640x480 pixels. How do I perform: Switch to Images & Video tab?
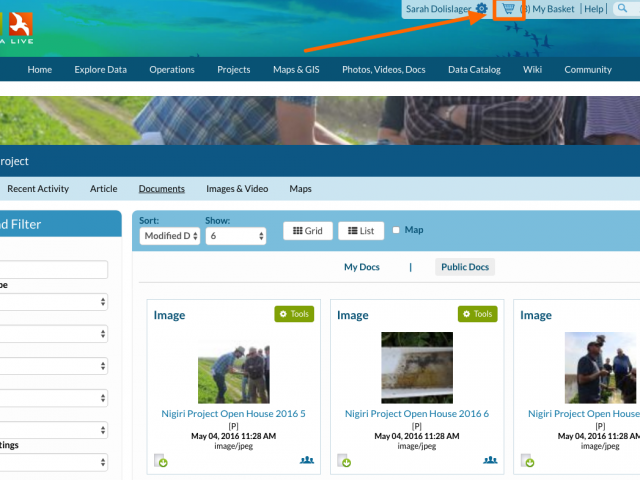(237, 189)
